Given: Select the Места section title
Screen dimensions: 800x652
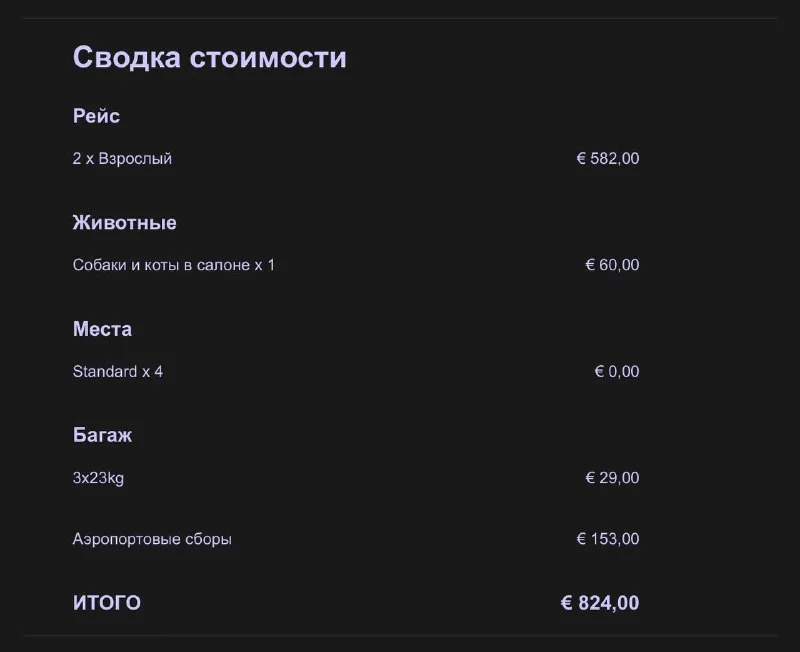Looking at the screenshot, I should tap(102, 329).
